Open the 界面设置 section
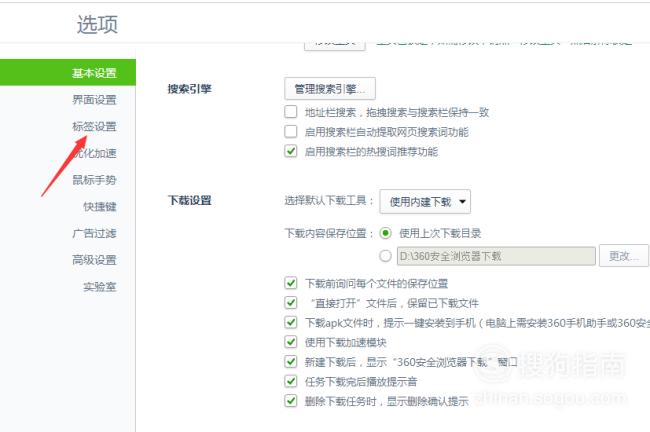 94,100
